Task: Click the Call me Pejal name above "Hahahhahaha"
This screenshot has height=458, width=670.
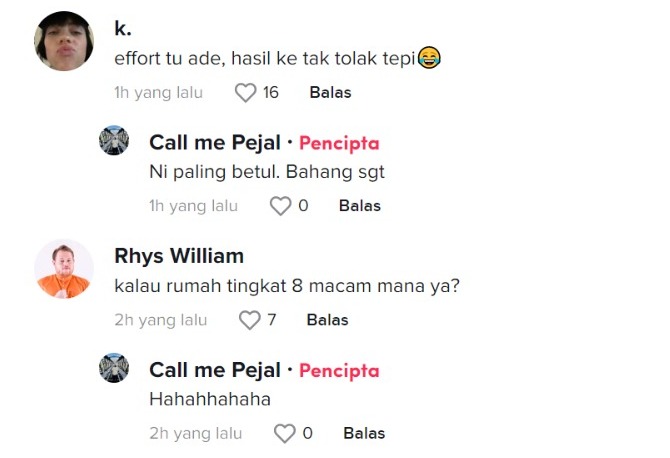Action: coord(215,370)
